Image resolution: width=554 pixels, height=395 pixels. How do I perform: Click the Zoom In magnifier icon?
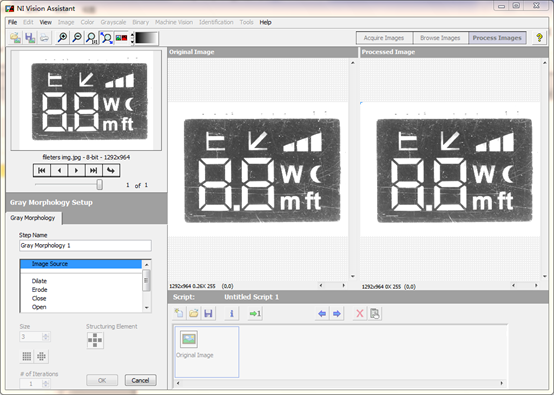62,38
